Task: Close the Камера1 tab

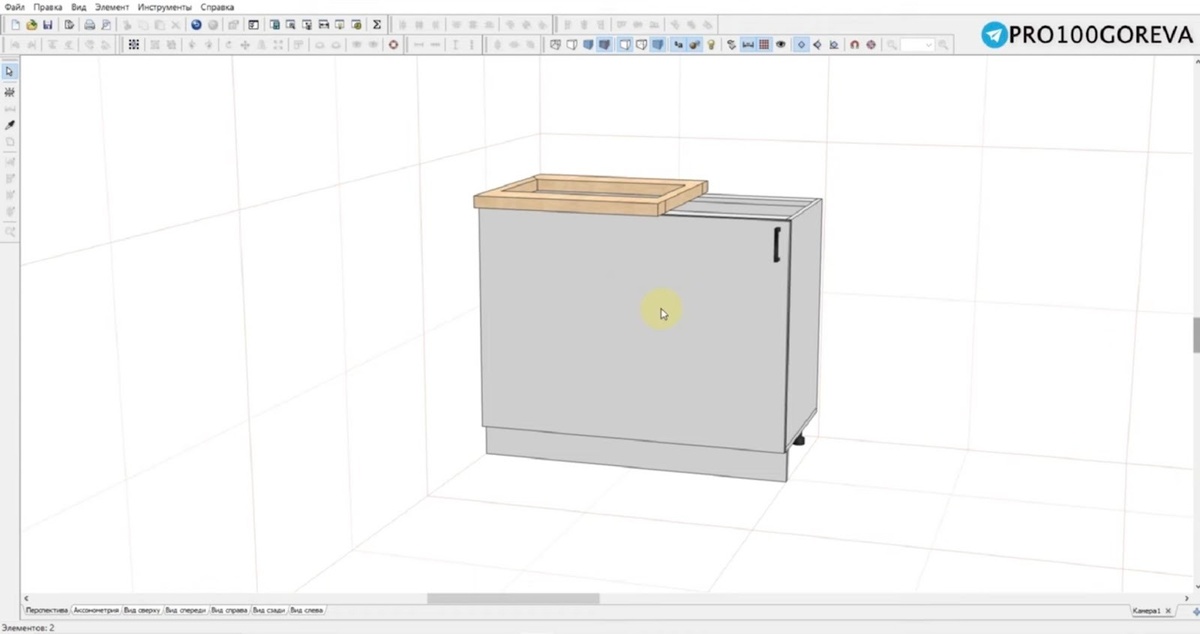Action: point(1169,610)
